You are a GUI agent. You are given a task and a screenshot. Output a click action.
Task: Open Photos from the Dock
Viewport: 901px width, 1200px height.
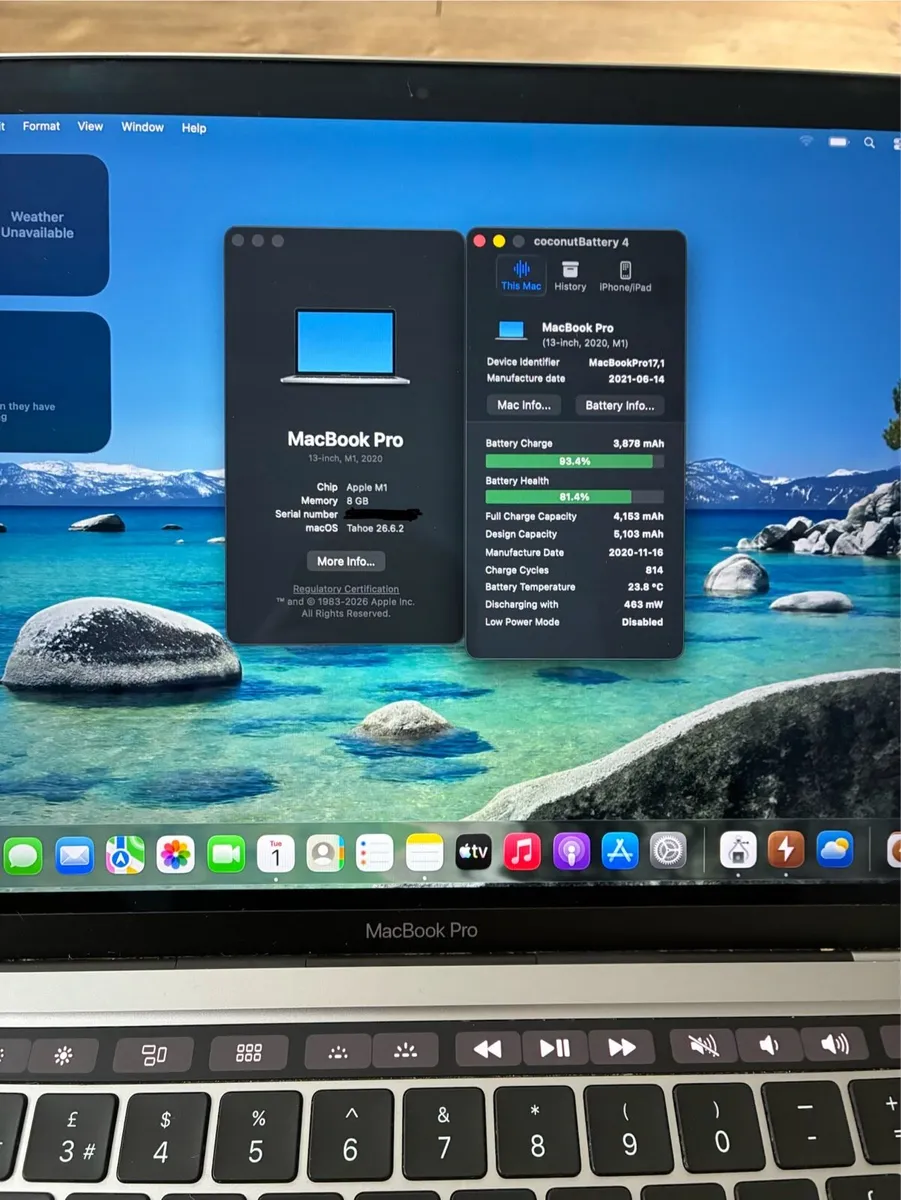coord(175,855)
